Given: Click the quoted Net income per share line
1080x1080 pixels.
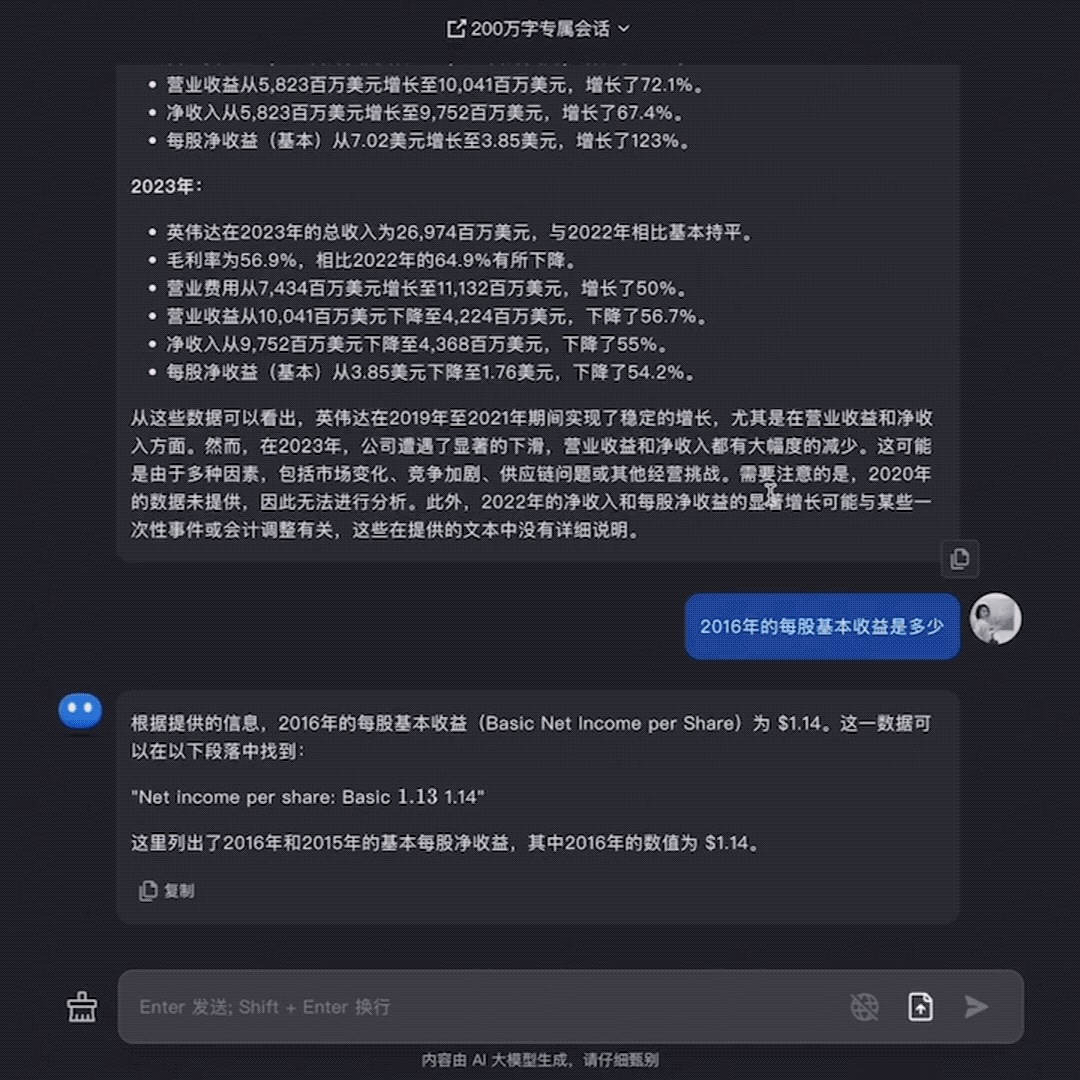Looking at the screenshot, I should (308, 797).
